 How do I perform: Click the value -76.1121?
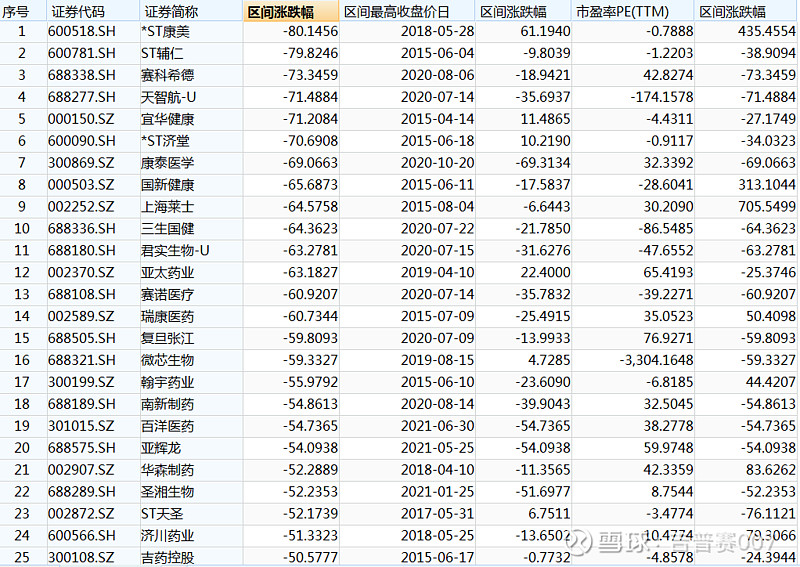tap(768, 514)
